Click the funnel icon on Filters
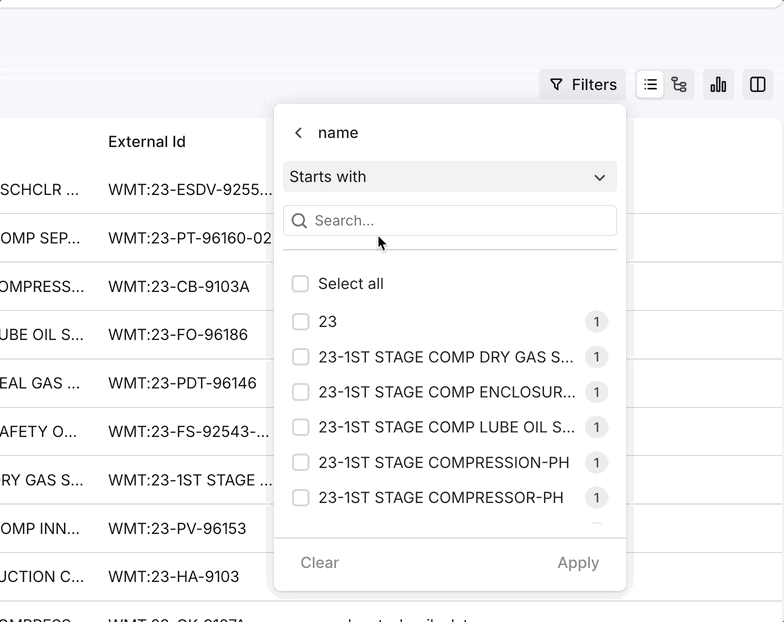784x622 pixels. pyautogui.click(x=557, y=85)
